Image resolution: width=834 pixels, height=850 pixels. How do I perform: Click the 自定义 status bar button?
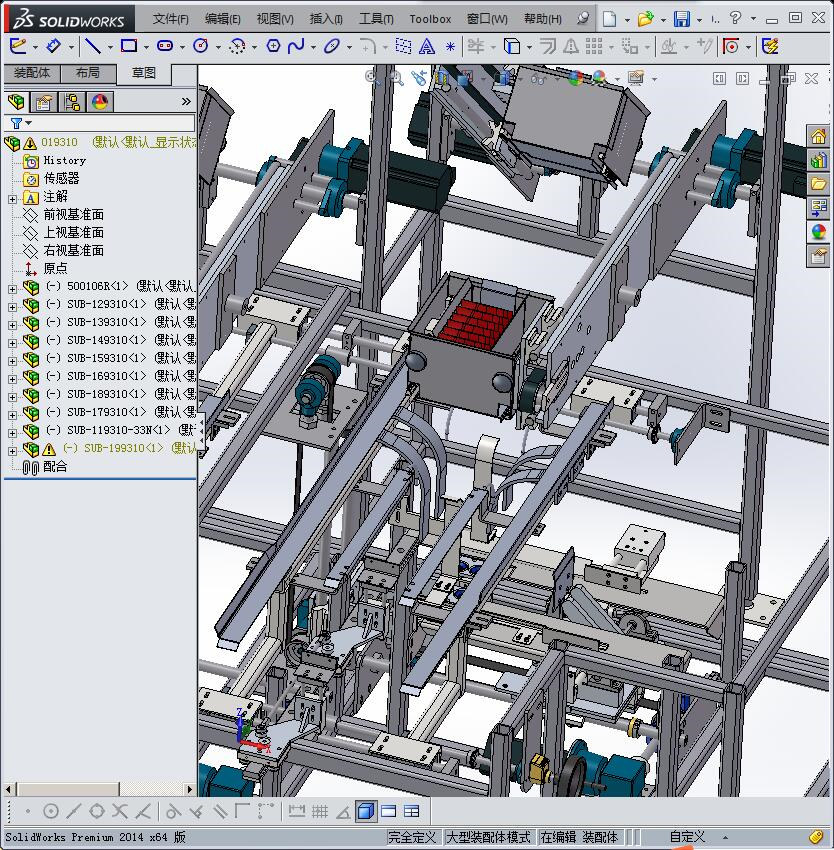coord(687,837)
